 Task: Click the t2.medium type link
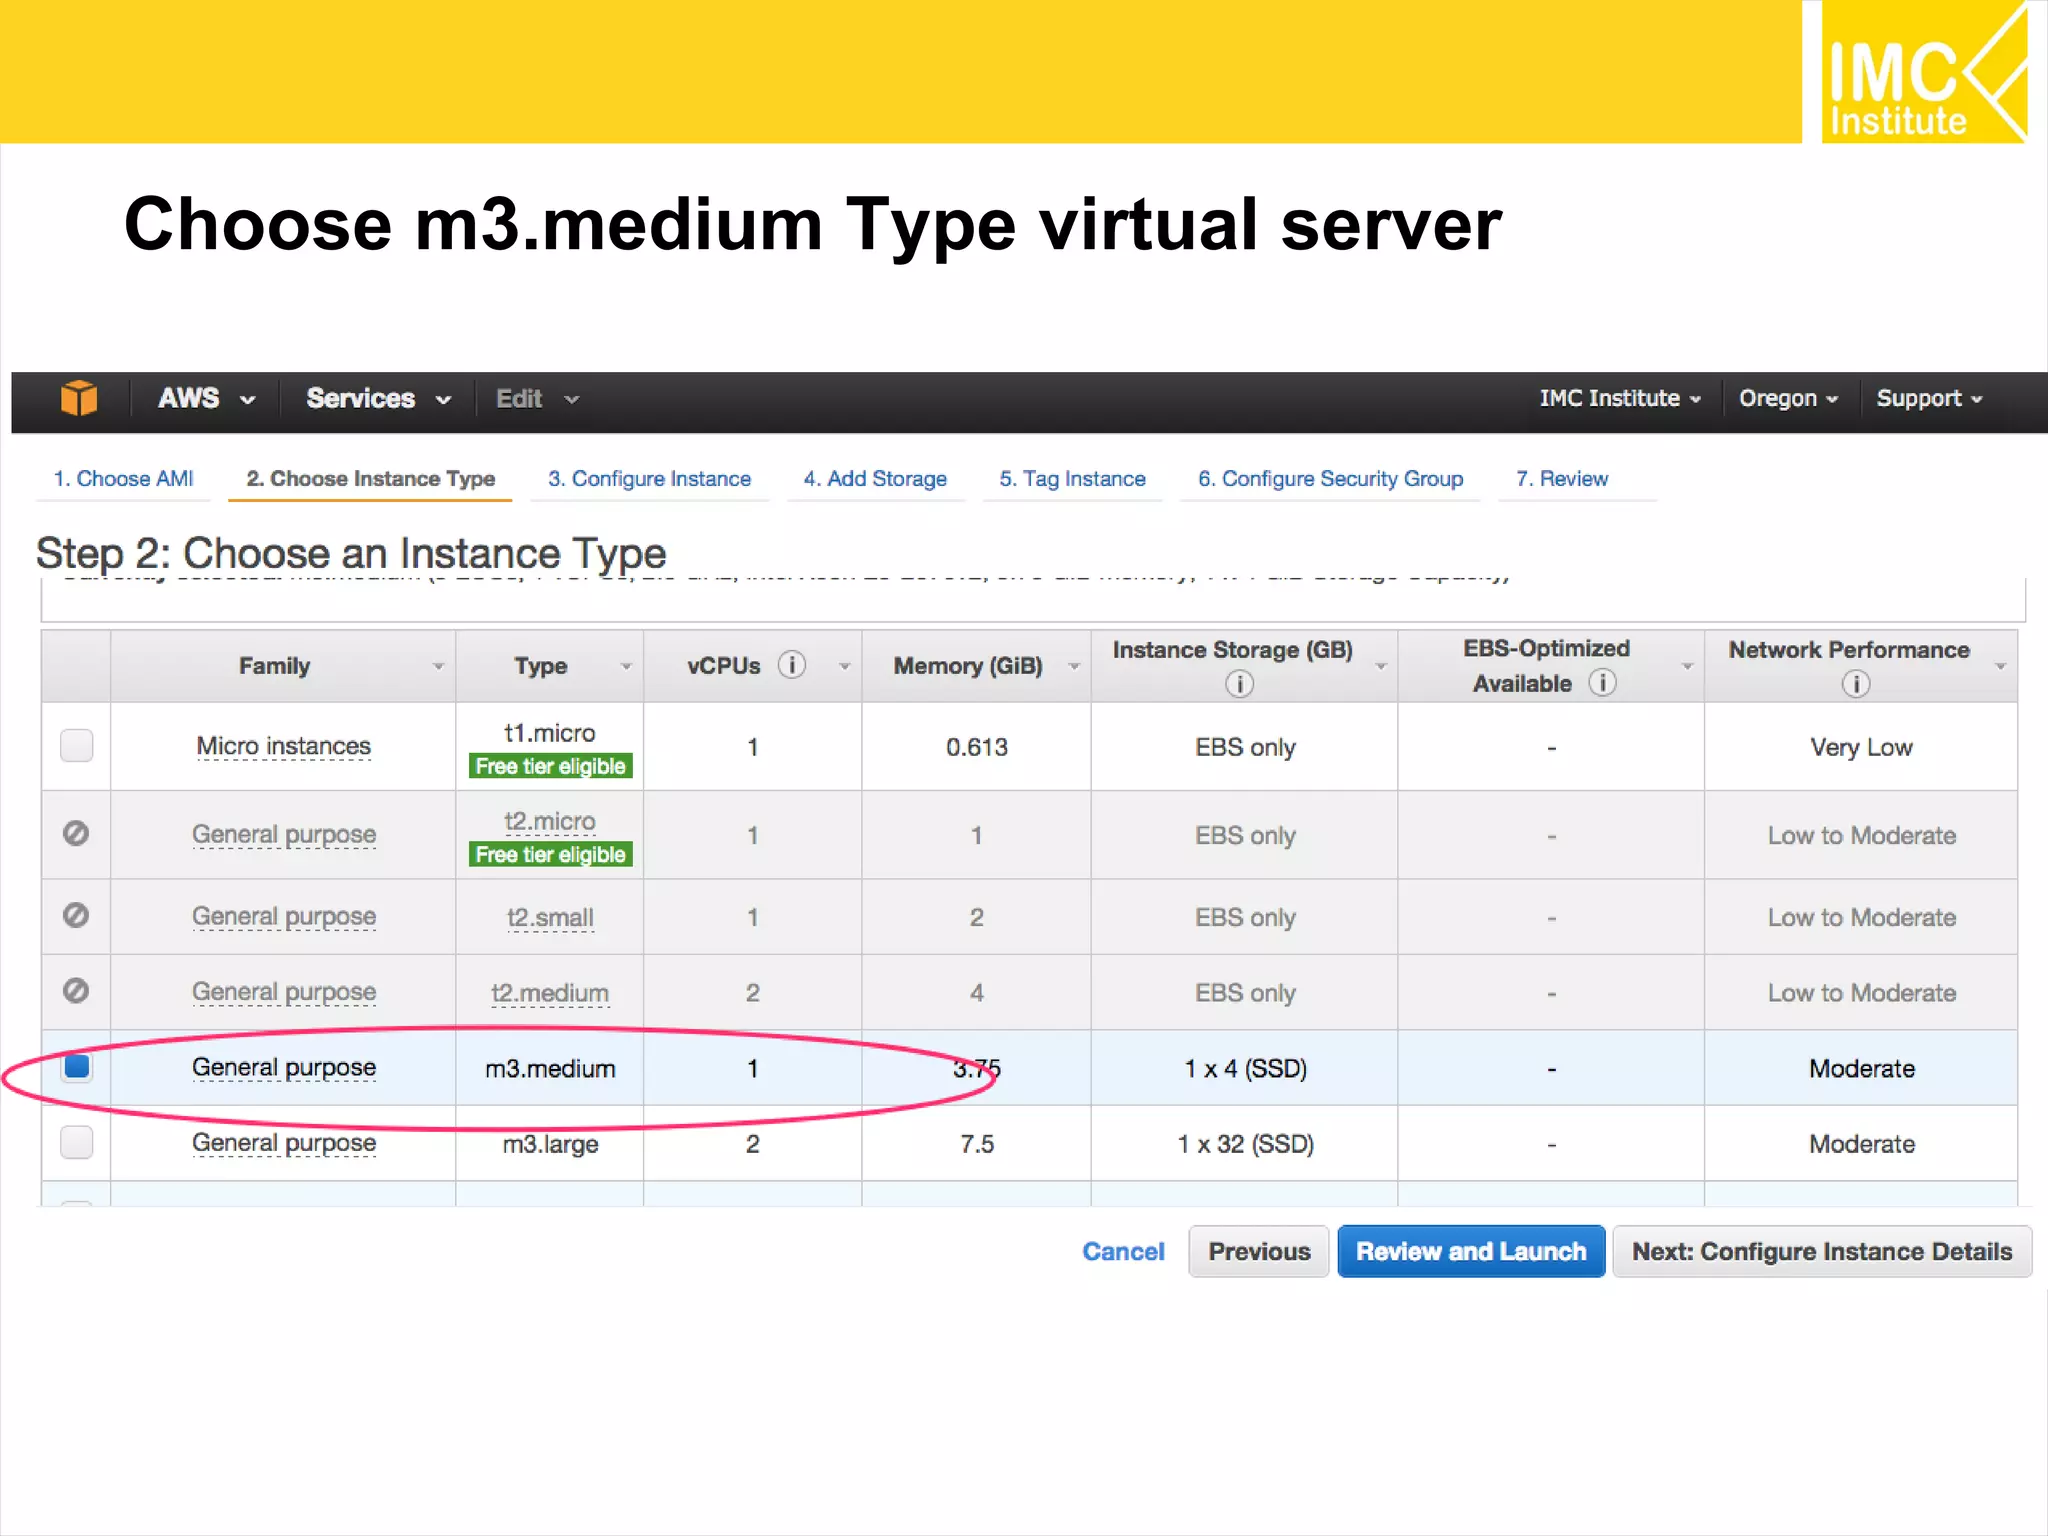(x=550, y=993)
